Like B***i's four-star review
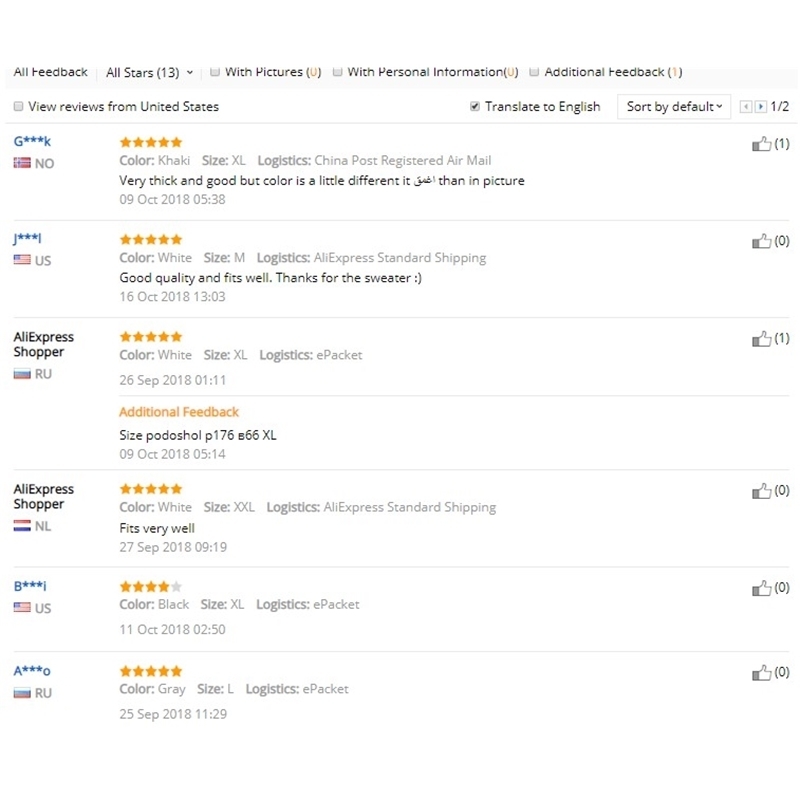The image size is (800, 800). [x=762, y=588]
